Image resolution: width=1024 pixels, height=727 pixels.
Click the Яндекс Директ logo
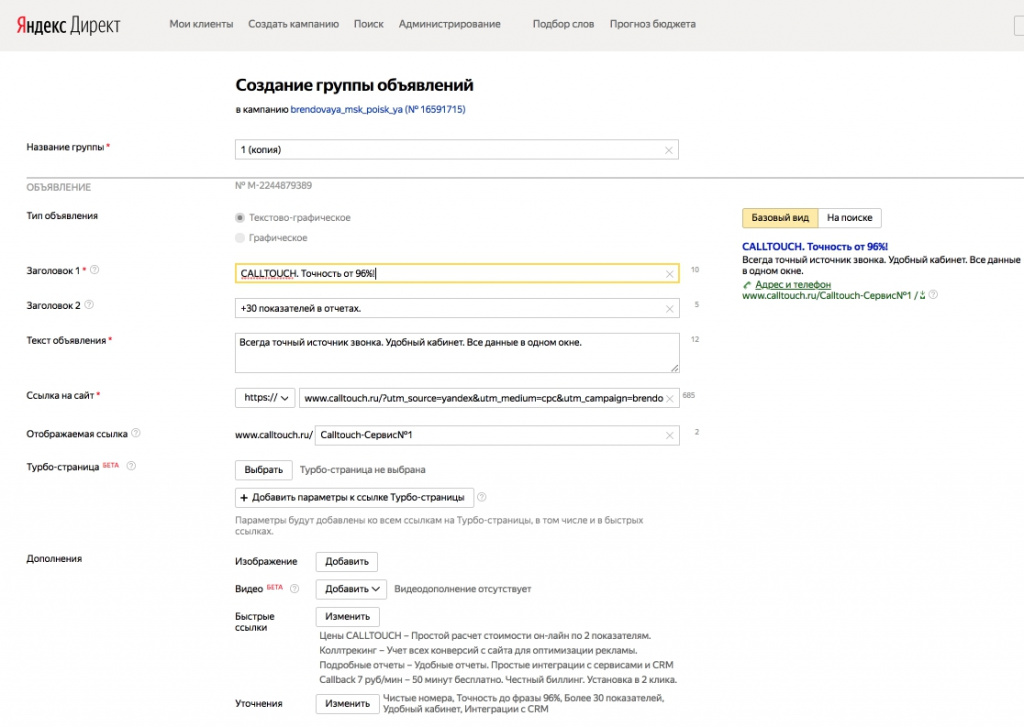point(68,25)
